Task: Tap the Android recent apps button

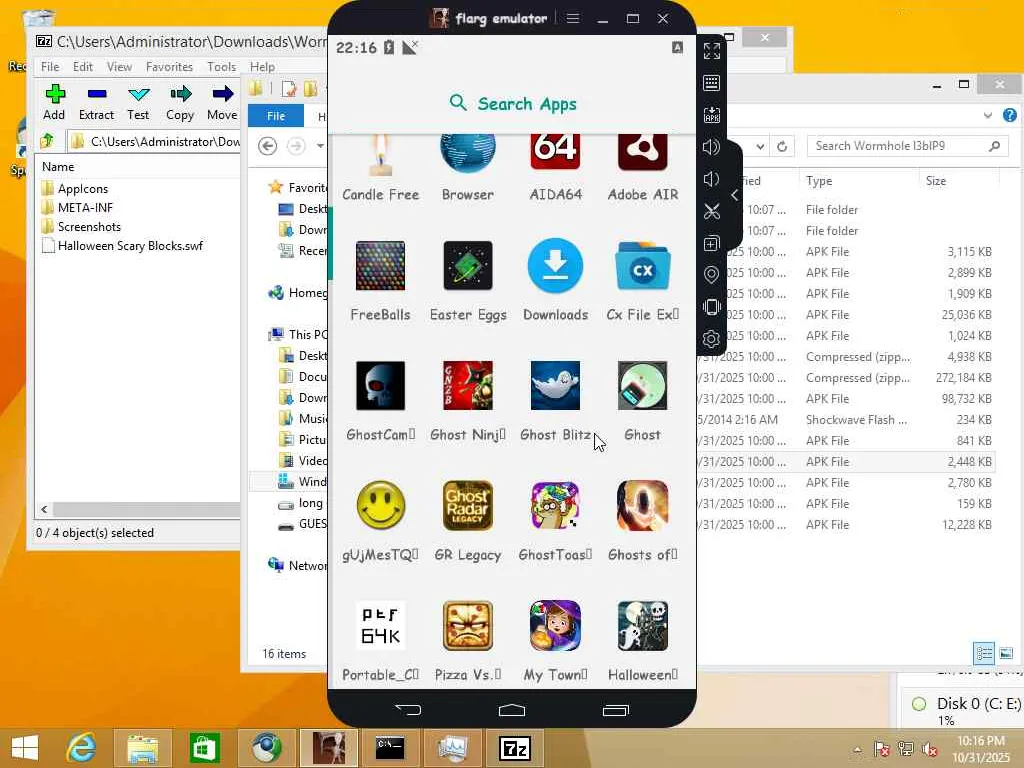Action: click(x=615, y=710)
